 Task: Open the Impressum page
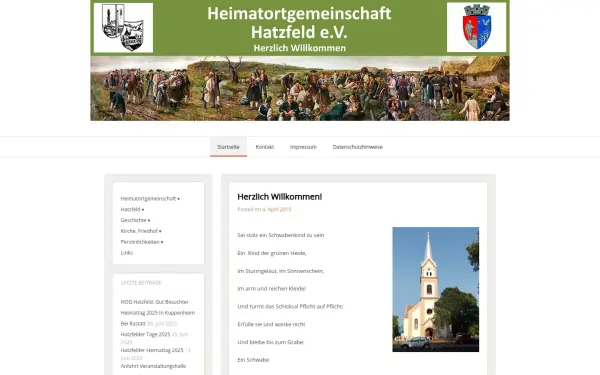(x=303, y=147)
